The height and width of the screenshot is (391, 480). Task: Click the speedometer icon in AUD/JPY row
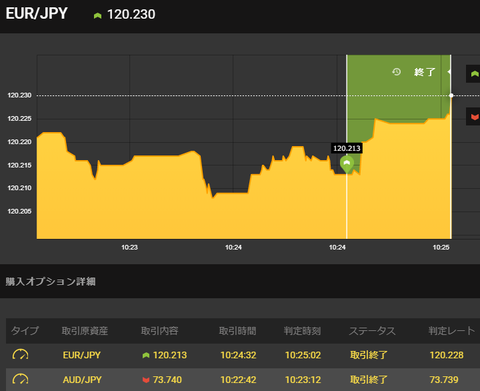(20, 379)
